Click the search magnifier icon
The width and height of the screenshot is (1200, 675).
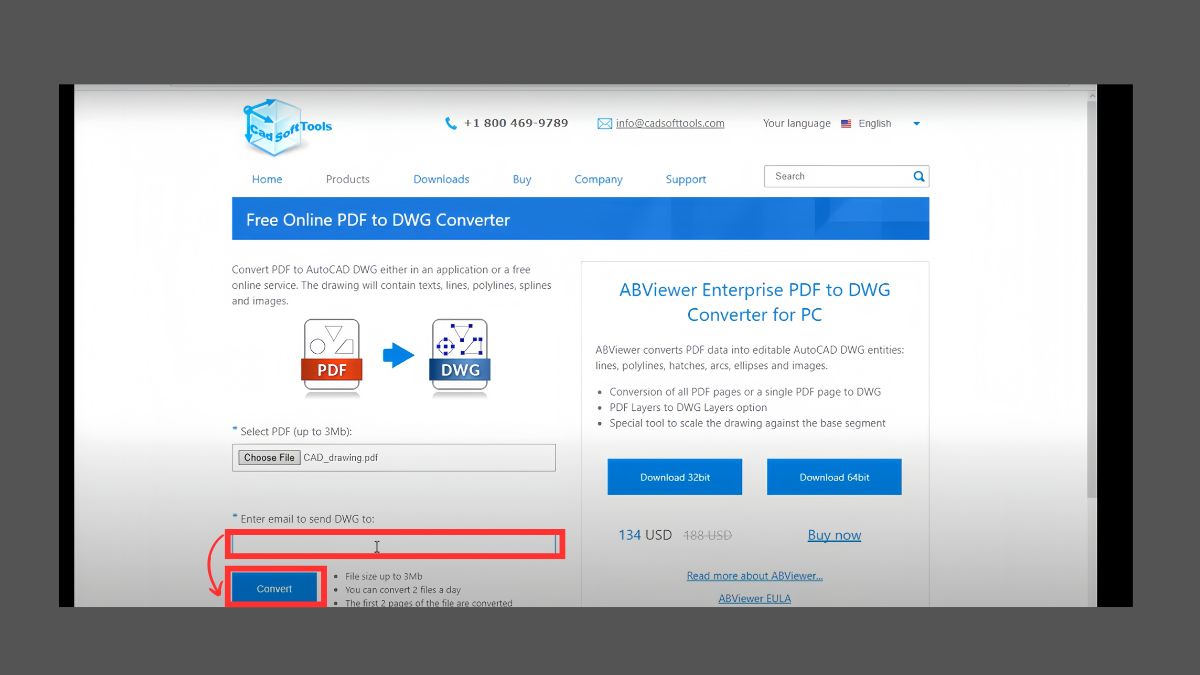[918, 176]
